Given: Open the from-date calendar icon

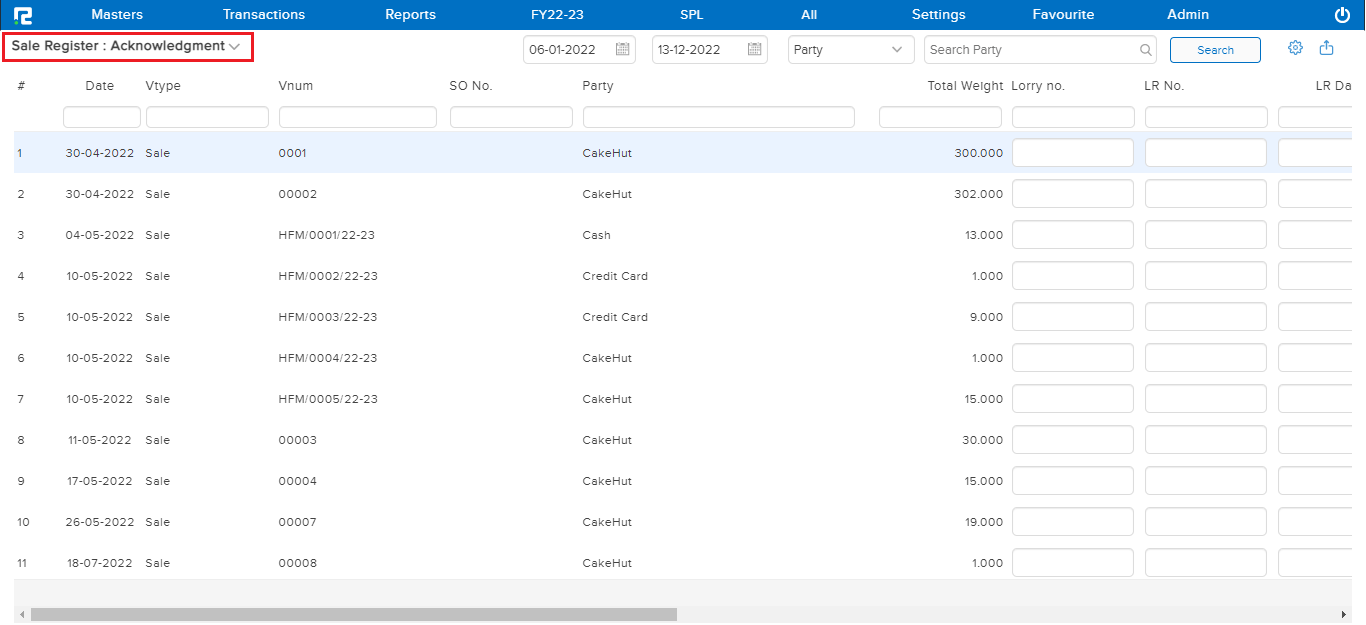Looking at the screenshot, I should (622, 50).
